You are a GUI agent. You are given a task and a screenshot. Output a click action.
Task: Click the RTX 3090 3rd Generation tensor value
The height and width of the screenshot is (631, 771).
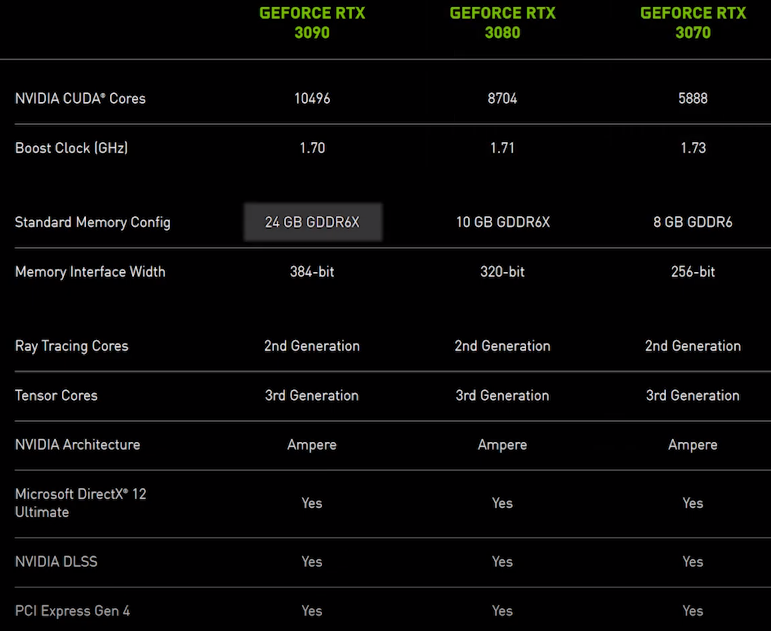(x=312, y=395)
